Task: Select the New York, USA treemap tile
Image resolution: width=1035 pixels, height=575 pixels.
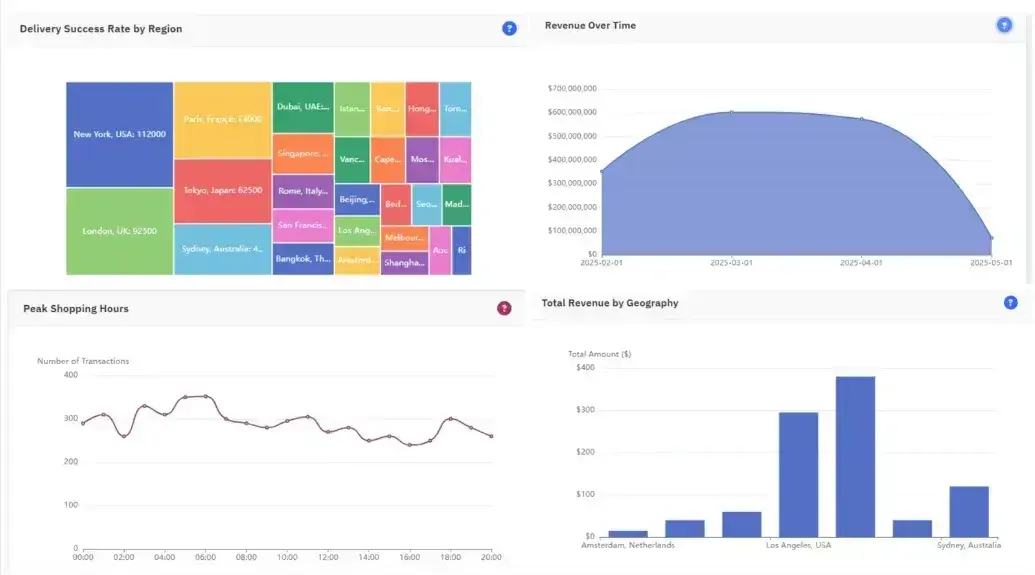Action: (120, 134)
